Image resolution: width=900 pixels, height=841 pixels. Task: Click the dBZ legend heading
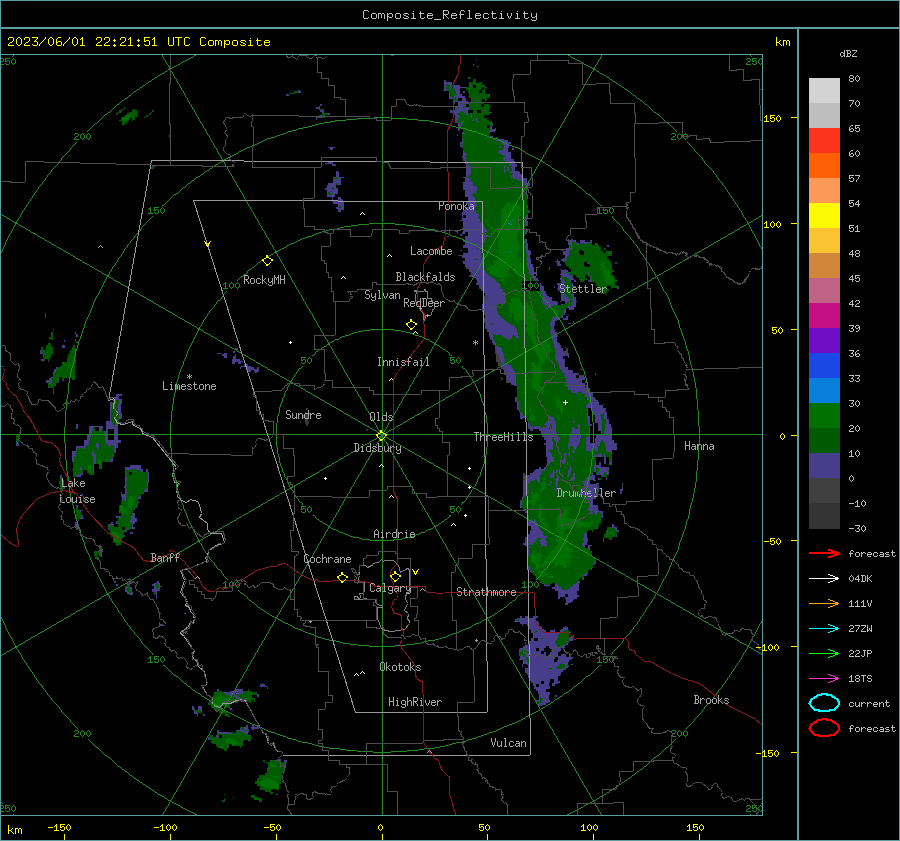point(848,53)
